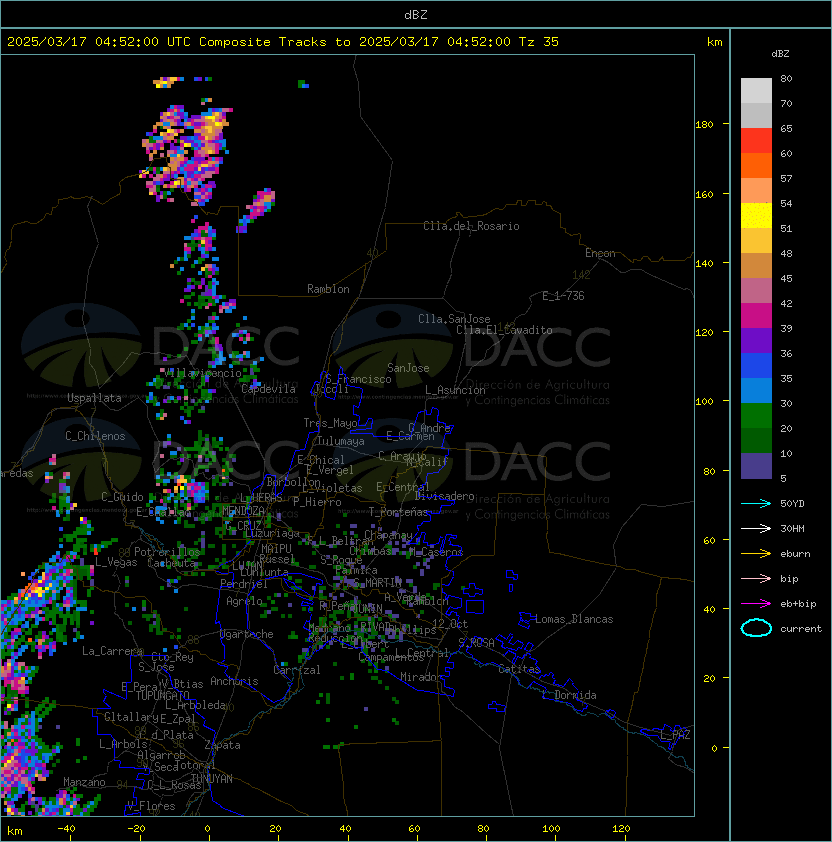This screenshot has width=832, height=842.
Task: Select the 'Mirador' map label
Action: tap(422, 677)
